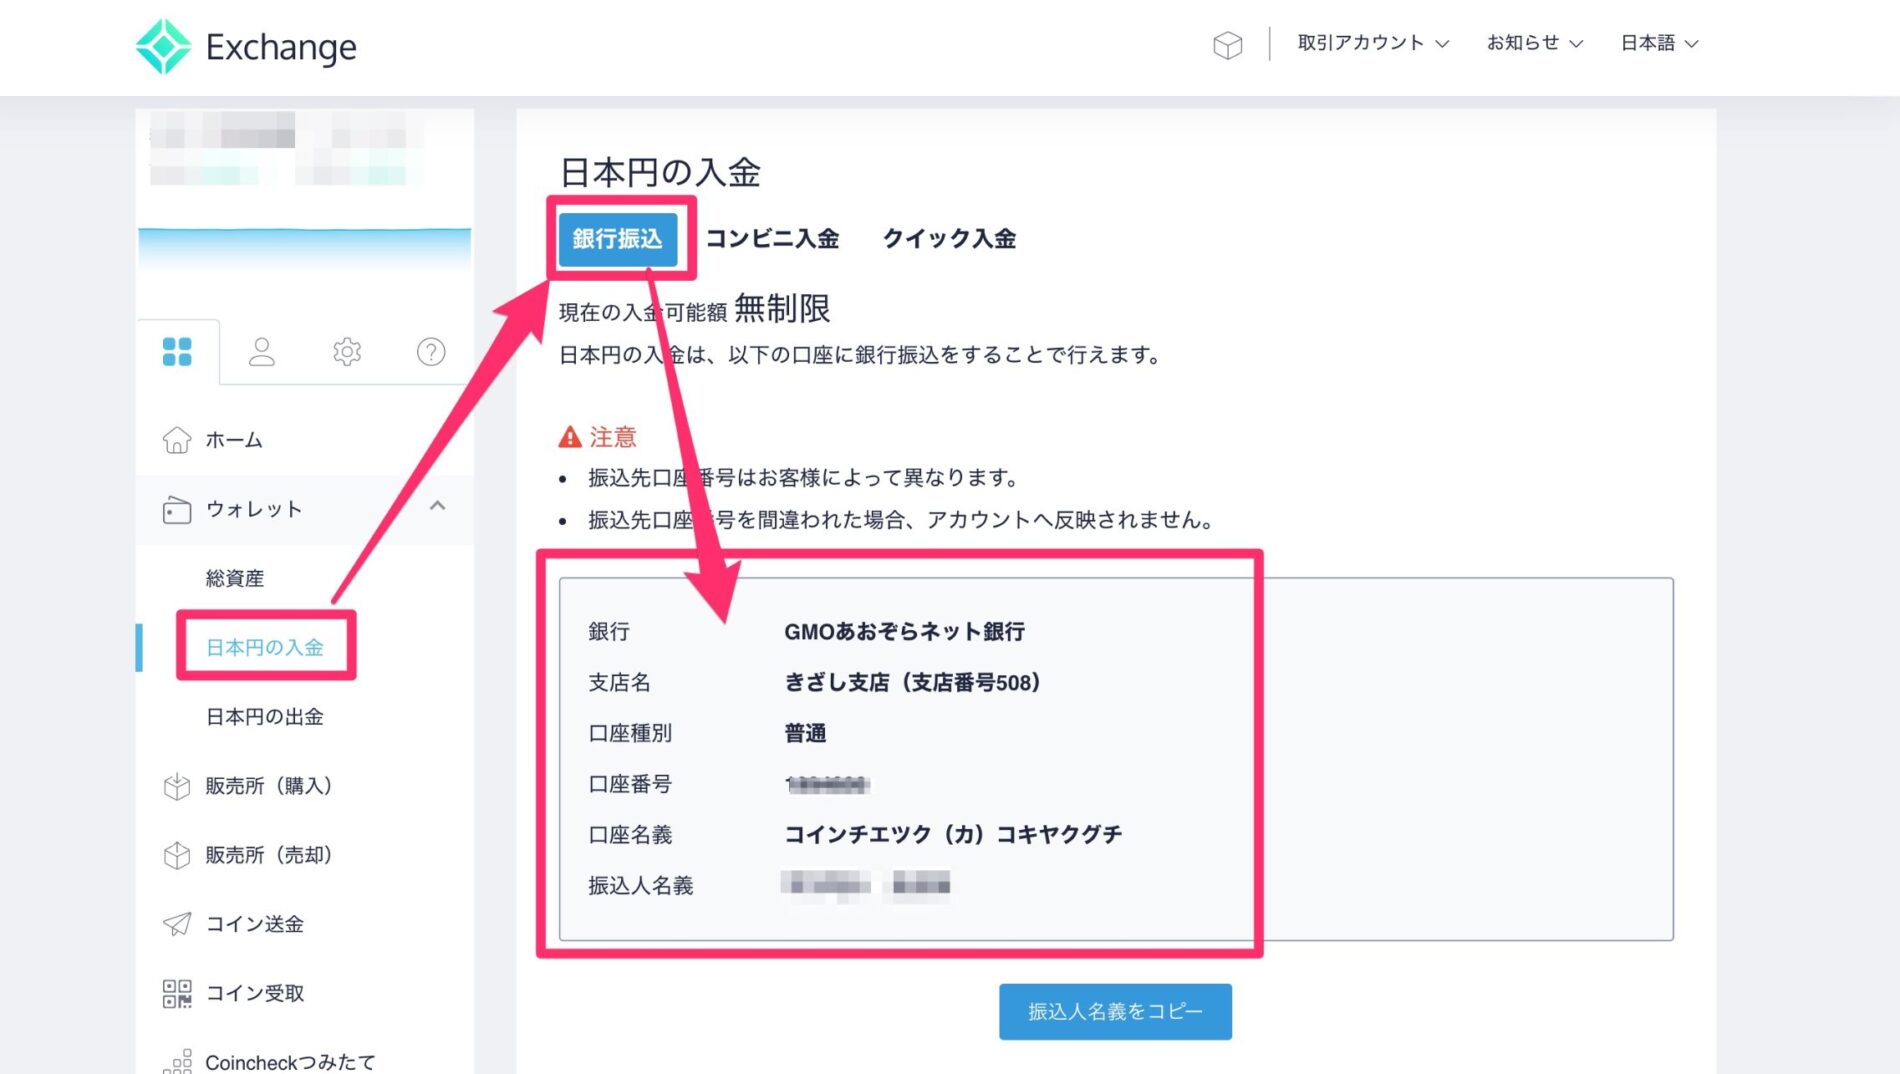Click the box icon beside 販売所（売却）
The height and width of the screenshot is (1074, 1900).
coord(177,855)
